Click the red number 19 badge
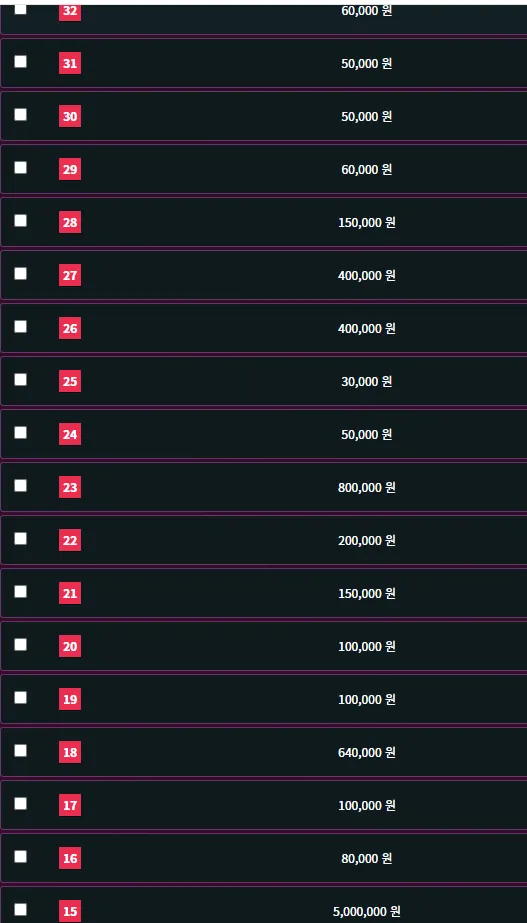 coord(70,699)
